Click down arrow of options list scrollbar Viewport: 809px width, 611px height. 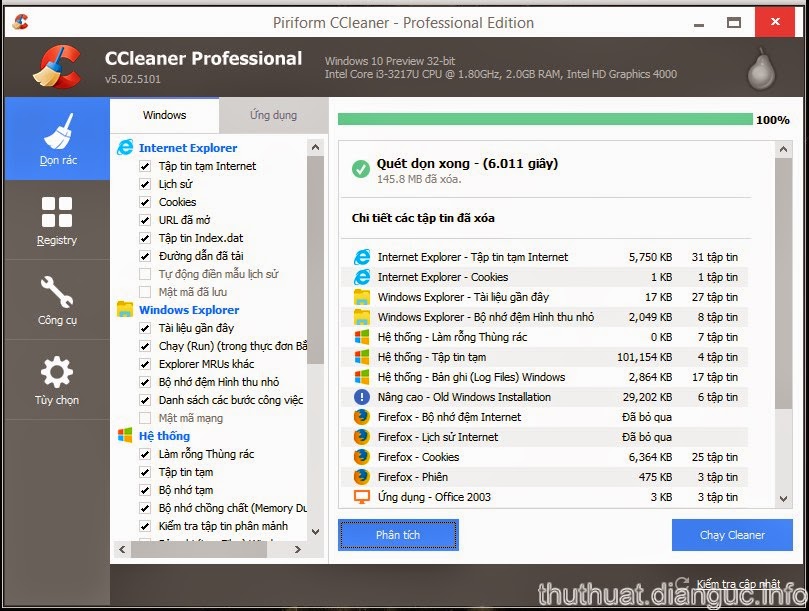316,532
